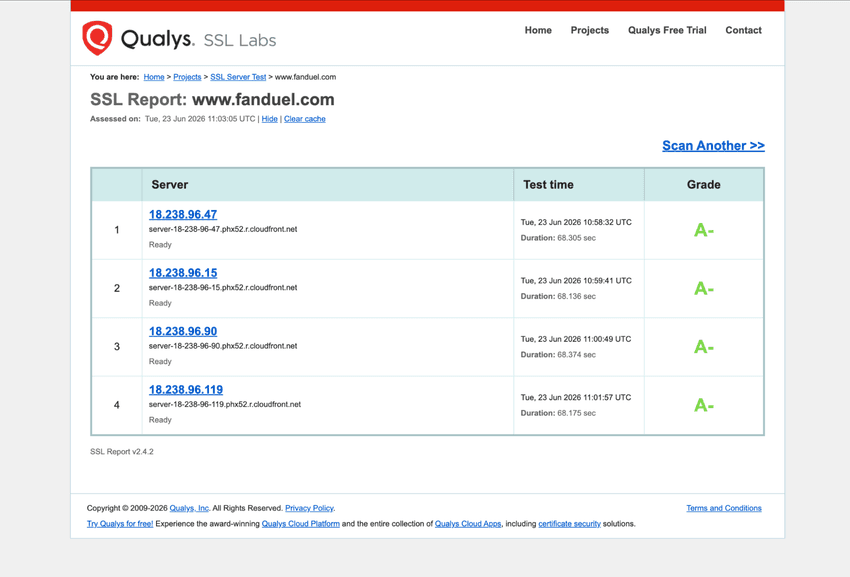Open server 18.238.96.47 report link
Image resolution: width=850 pixels, height=577 pixels.
click(183, 214)
